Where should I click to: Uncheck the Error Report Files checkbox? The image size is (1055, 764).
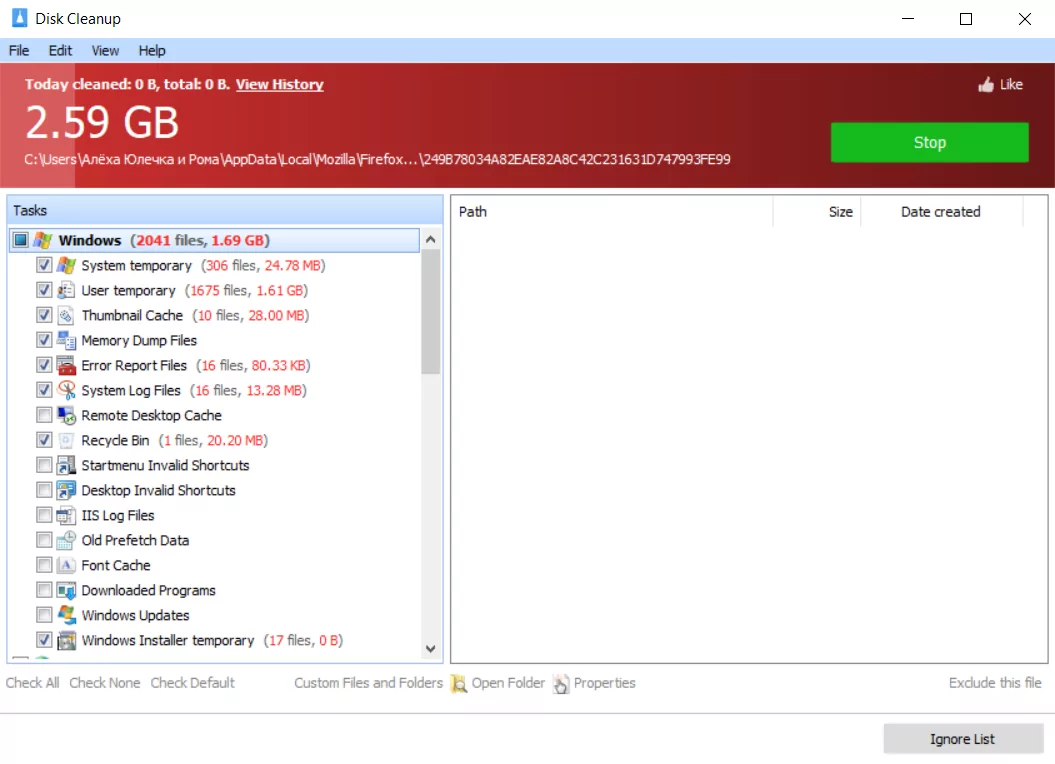44,365
